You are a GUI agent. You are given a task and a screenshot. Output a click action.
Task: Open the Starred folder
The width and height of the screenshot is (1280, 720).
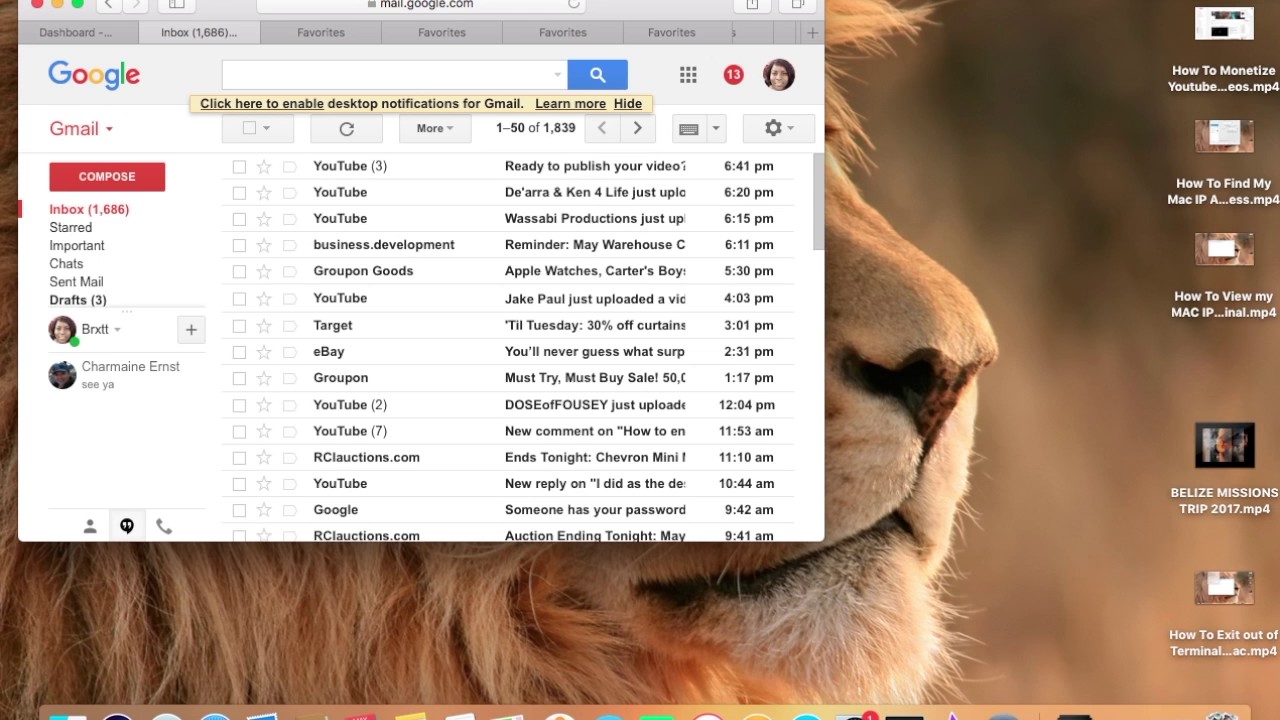click(71, 228)
